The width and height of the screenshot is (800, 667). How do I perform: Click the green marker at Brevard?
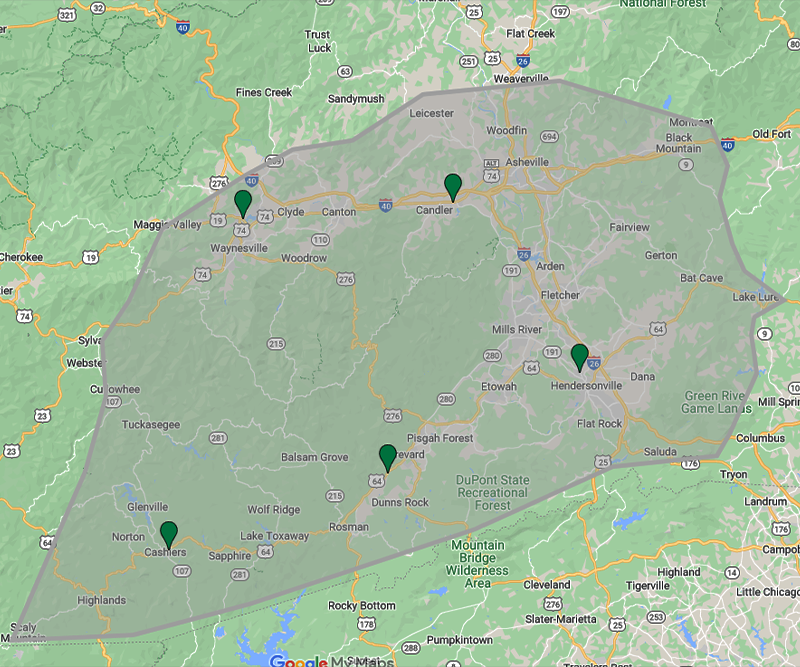coord(387,457)
